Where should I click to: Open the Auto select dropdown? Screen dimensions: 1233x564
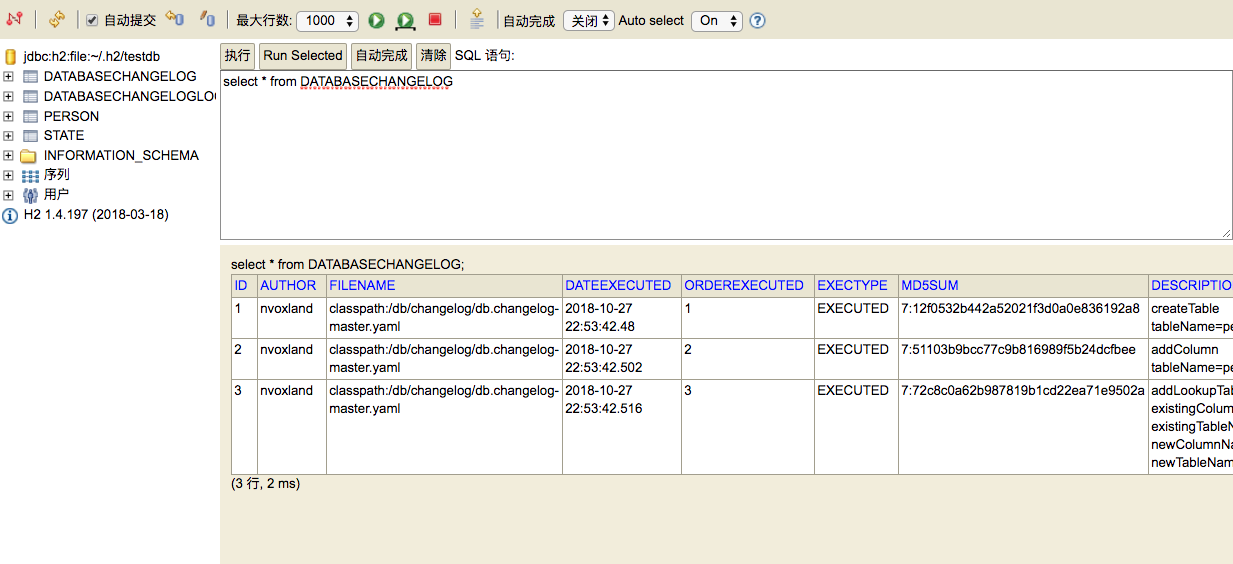coord(716,20)
